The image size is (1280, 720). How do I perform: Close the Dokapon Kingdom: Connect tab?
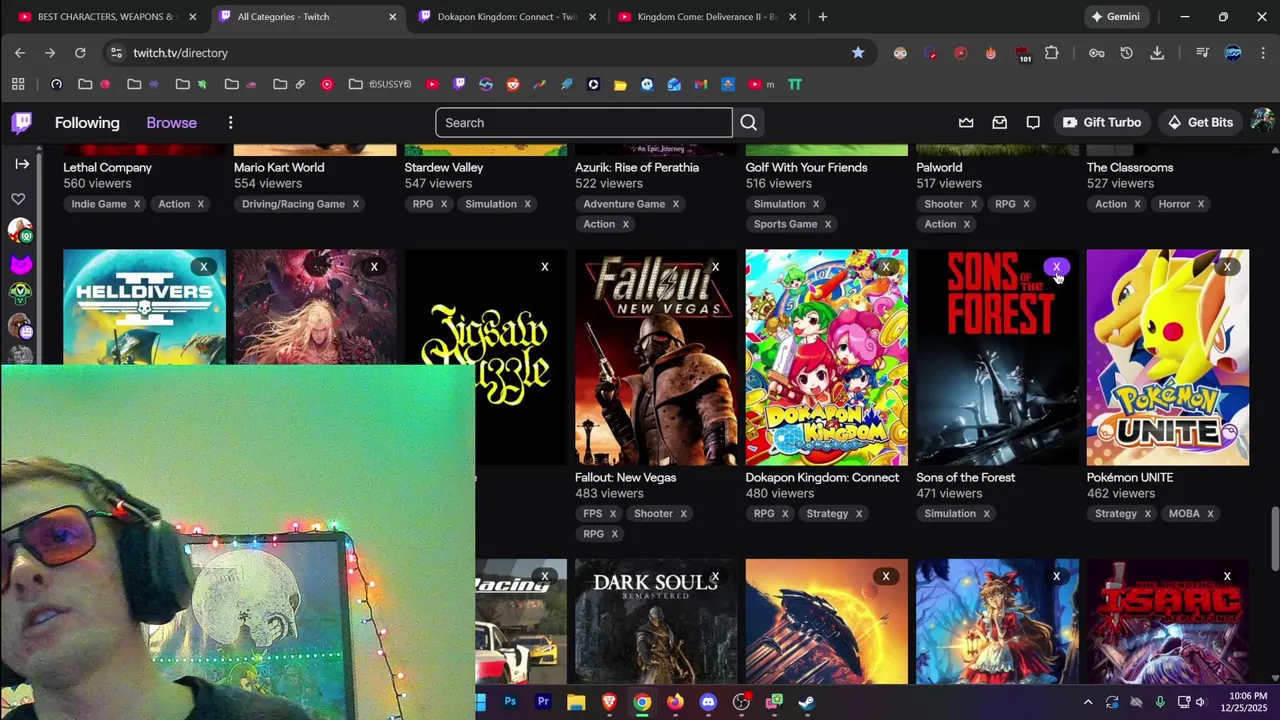pyautogui.click(x=593, y=16)
